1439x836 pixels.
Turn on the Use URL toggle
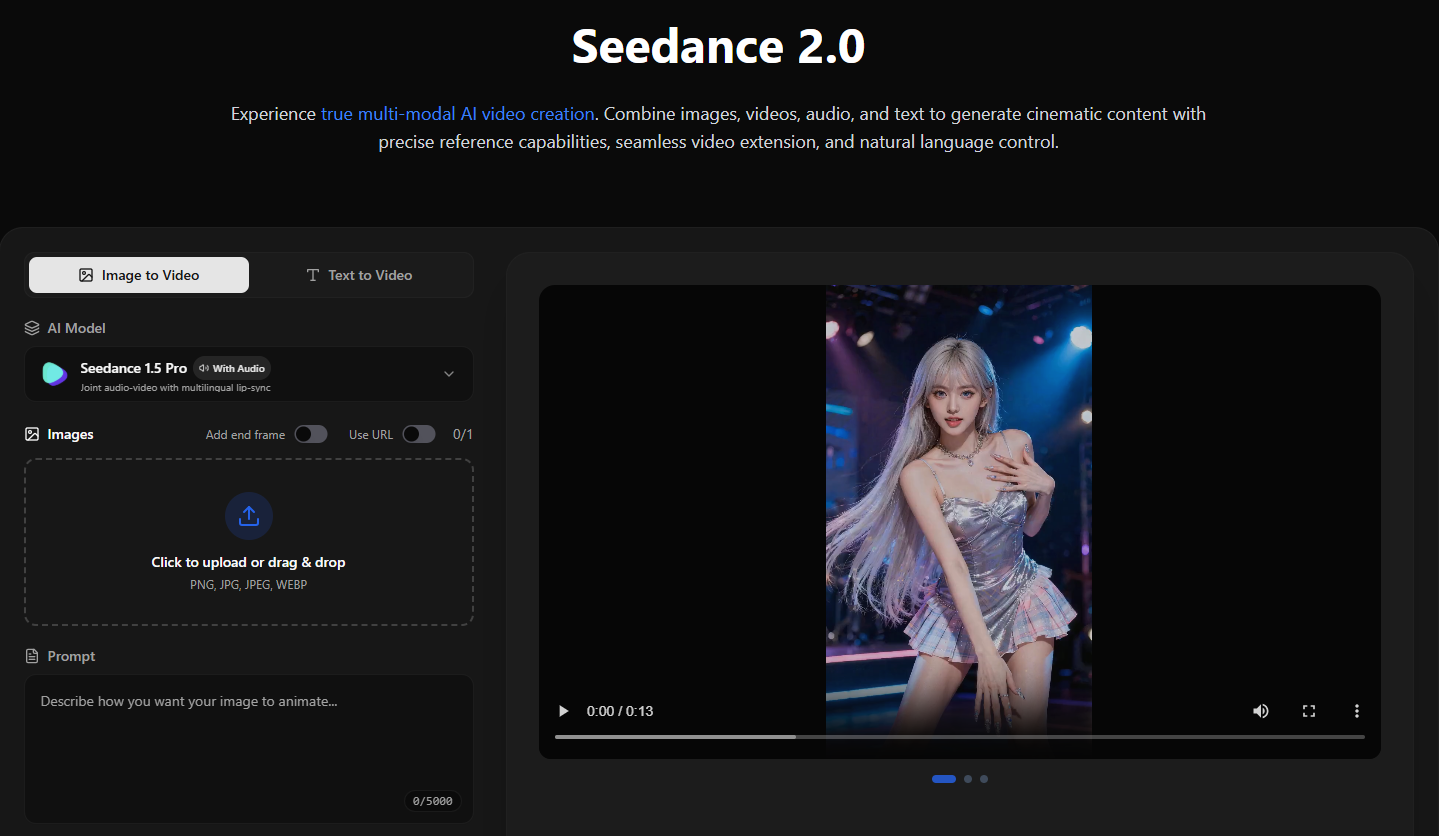(418, 434)
